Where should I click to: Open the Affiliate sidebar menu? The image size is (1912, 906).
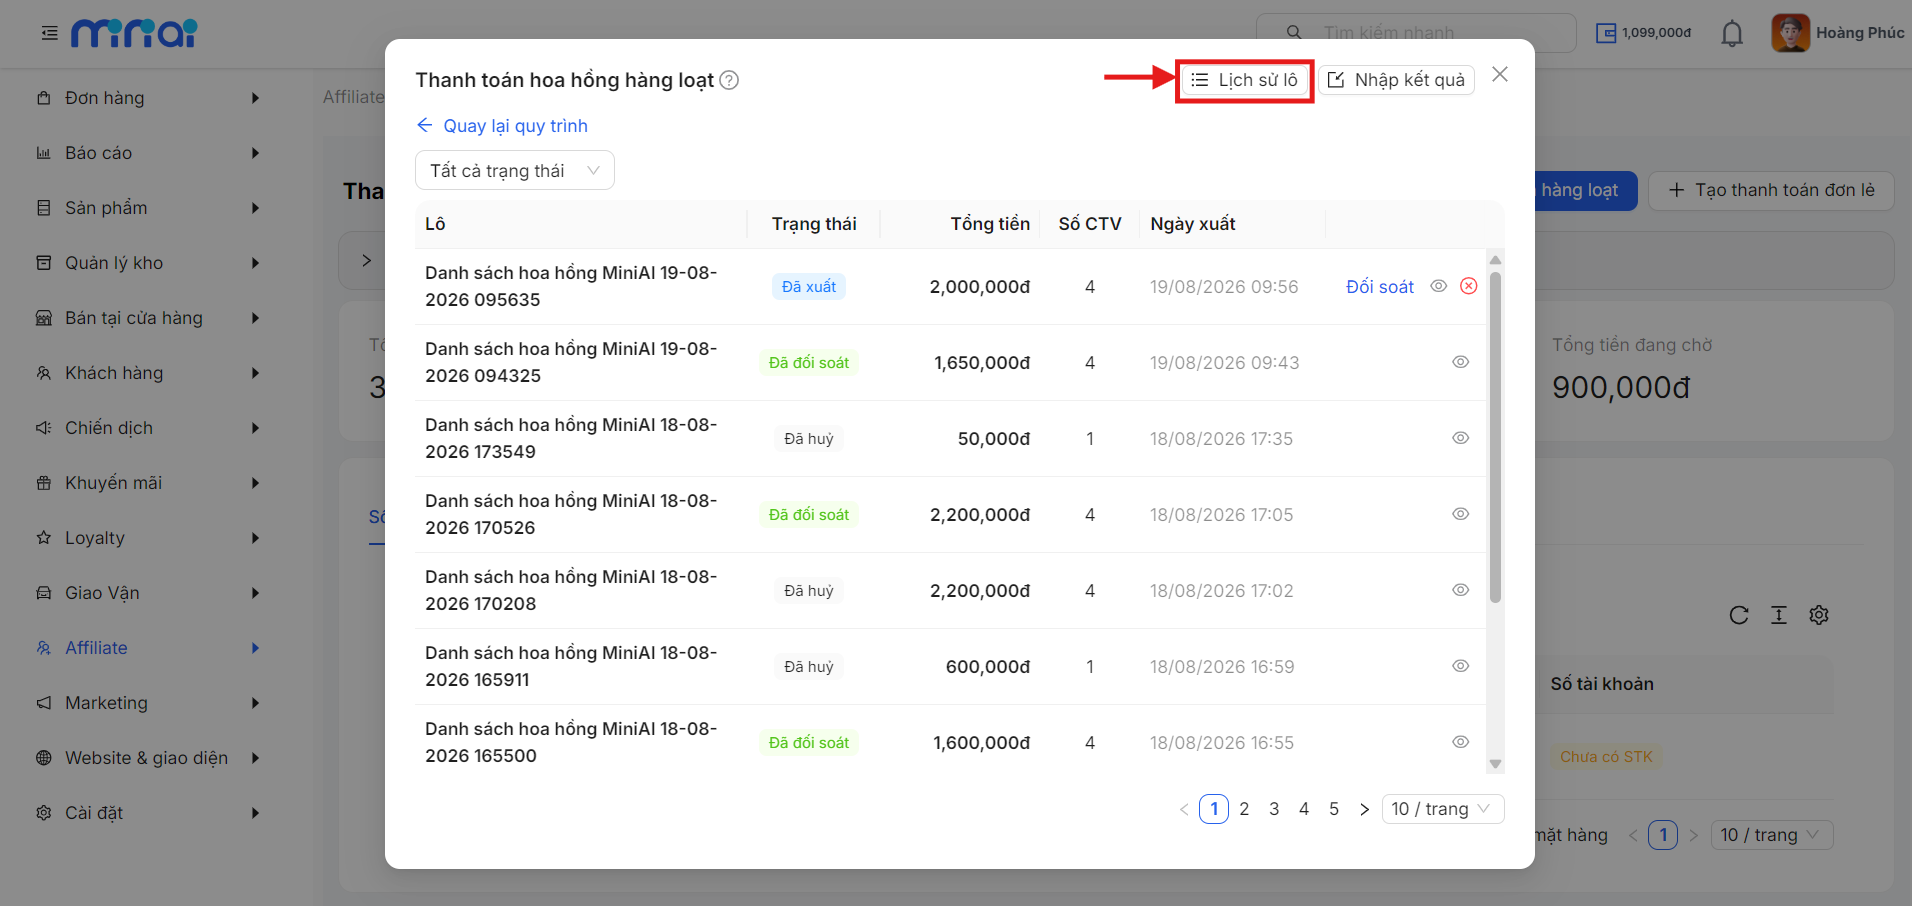coord(148,648)
